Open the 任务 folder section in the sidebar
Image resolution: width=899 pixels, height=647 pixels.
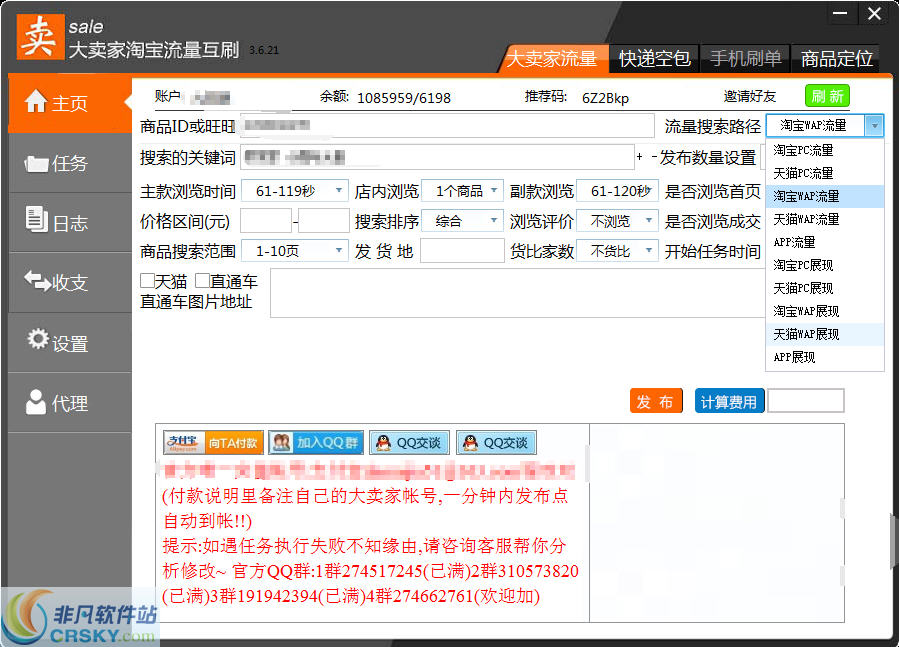pos(70,163)
